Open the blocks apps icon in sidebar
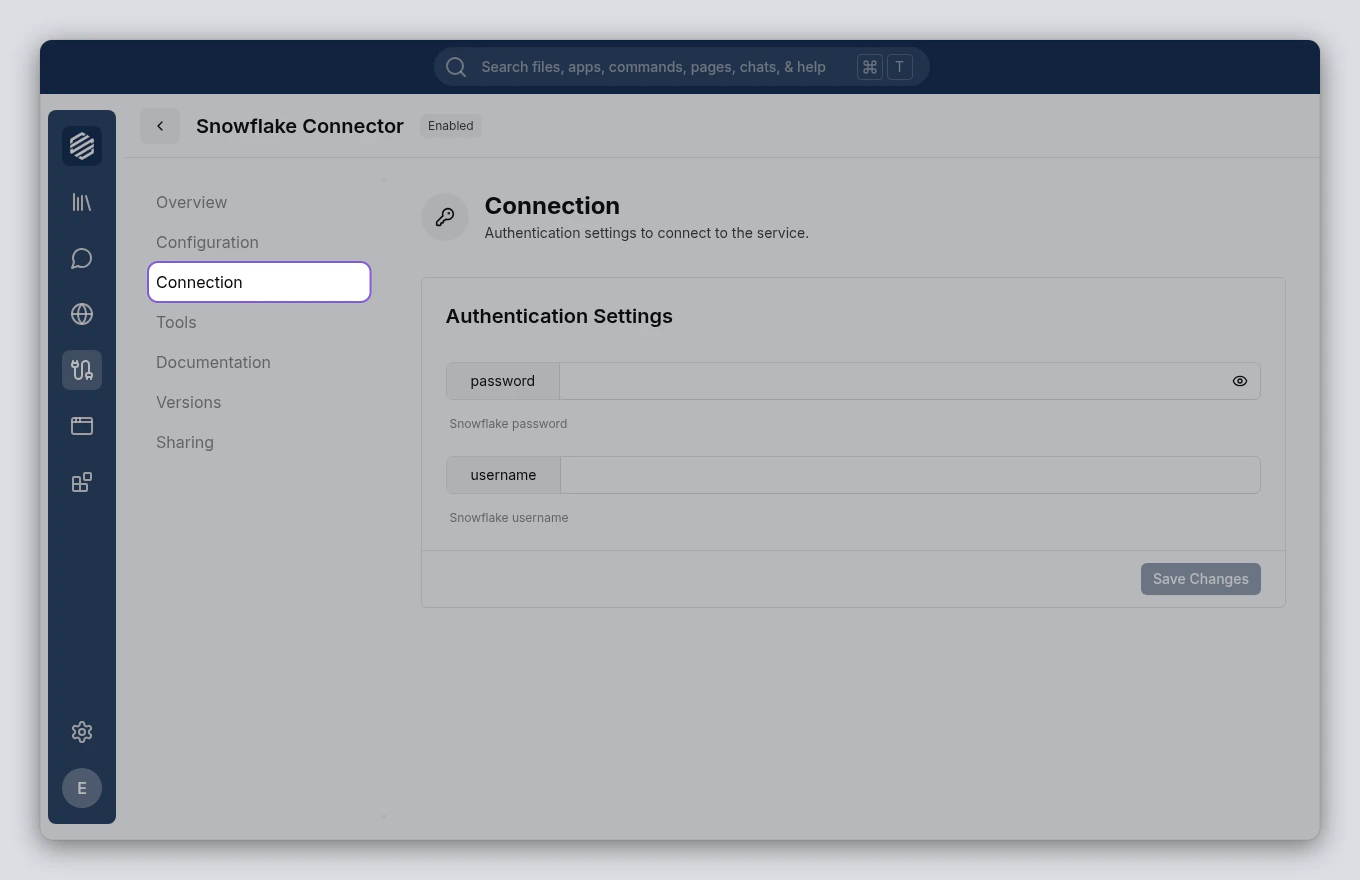This screenshot has height=880, width=1360. [82, 482]
